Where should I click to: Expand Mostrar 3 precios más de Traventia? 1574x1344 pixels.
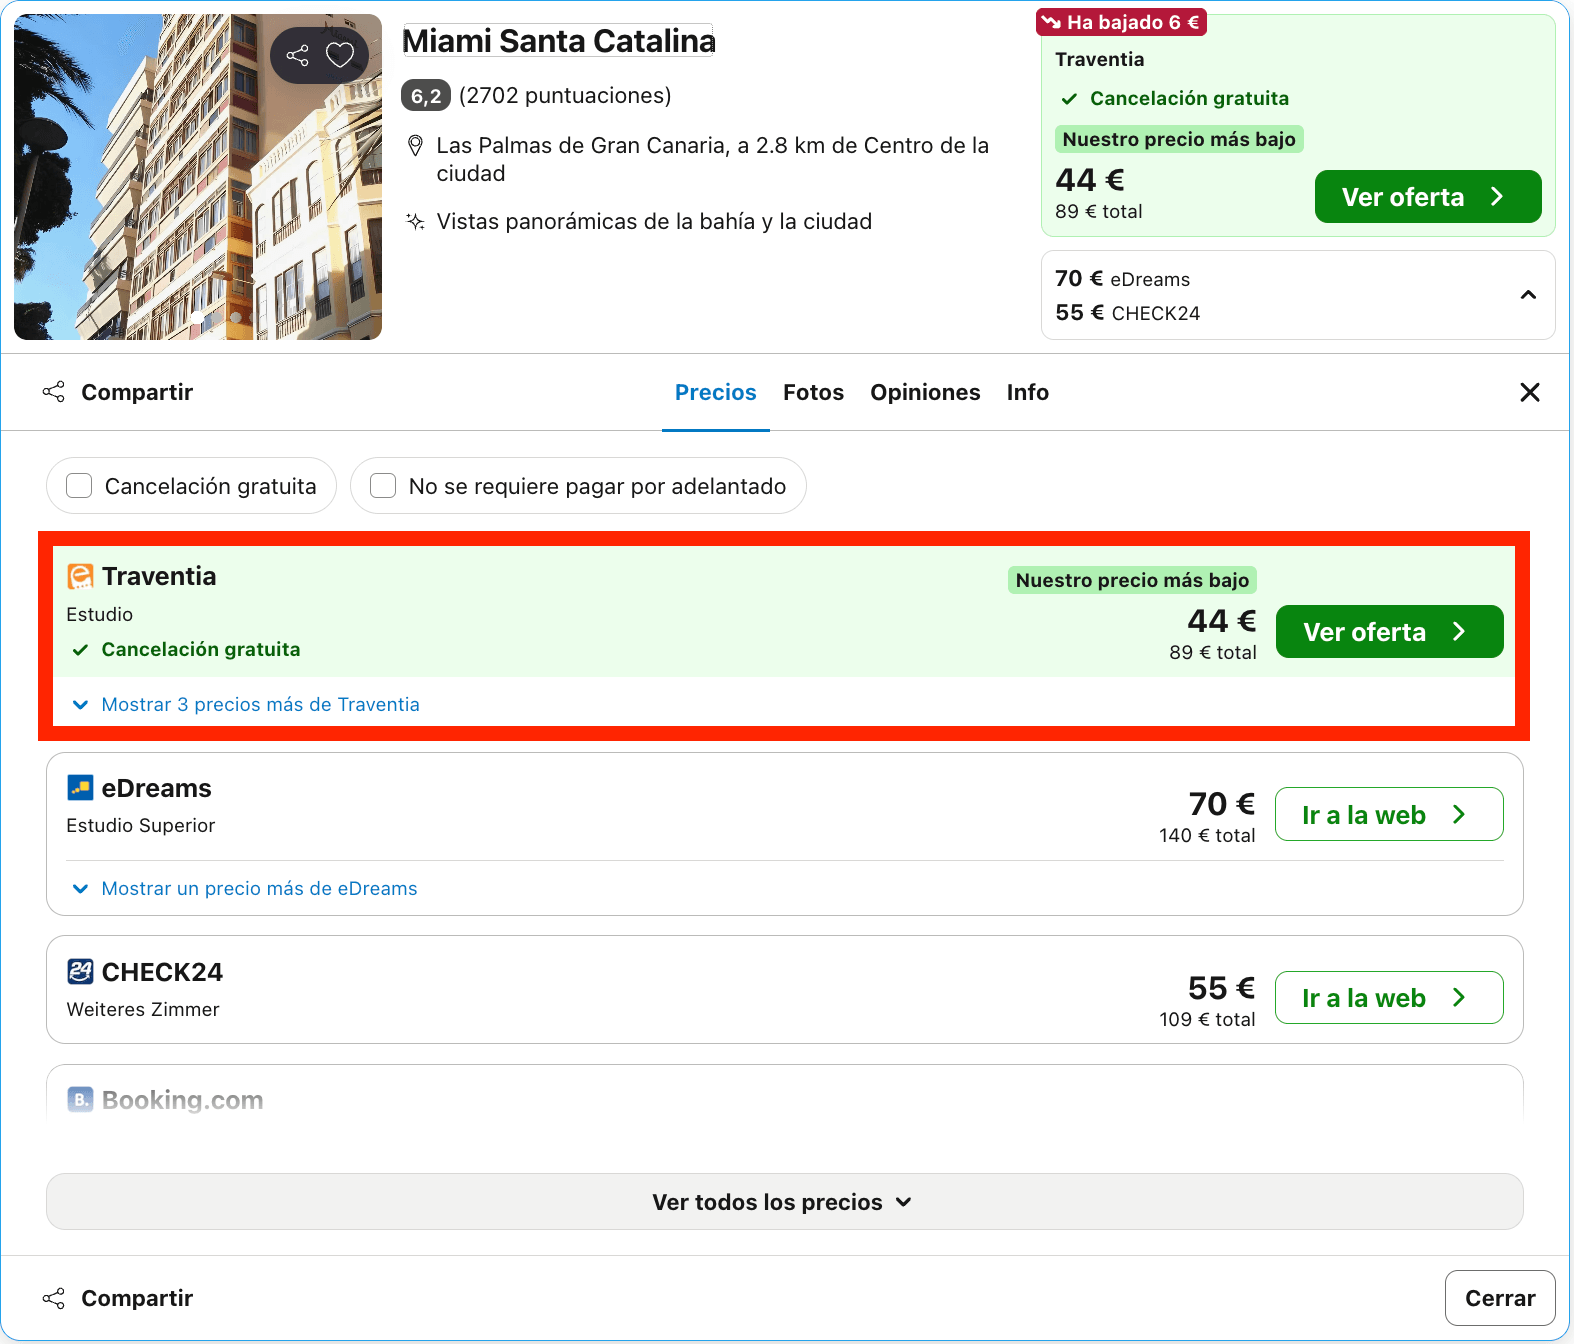click(246, 705)
